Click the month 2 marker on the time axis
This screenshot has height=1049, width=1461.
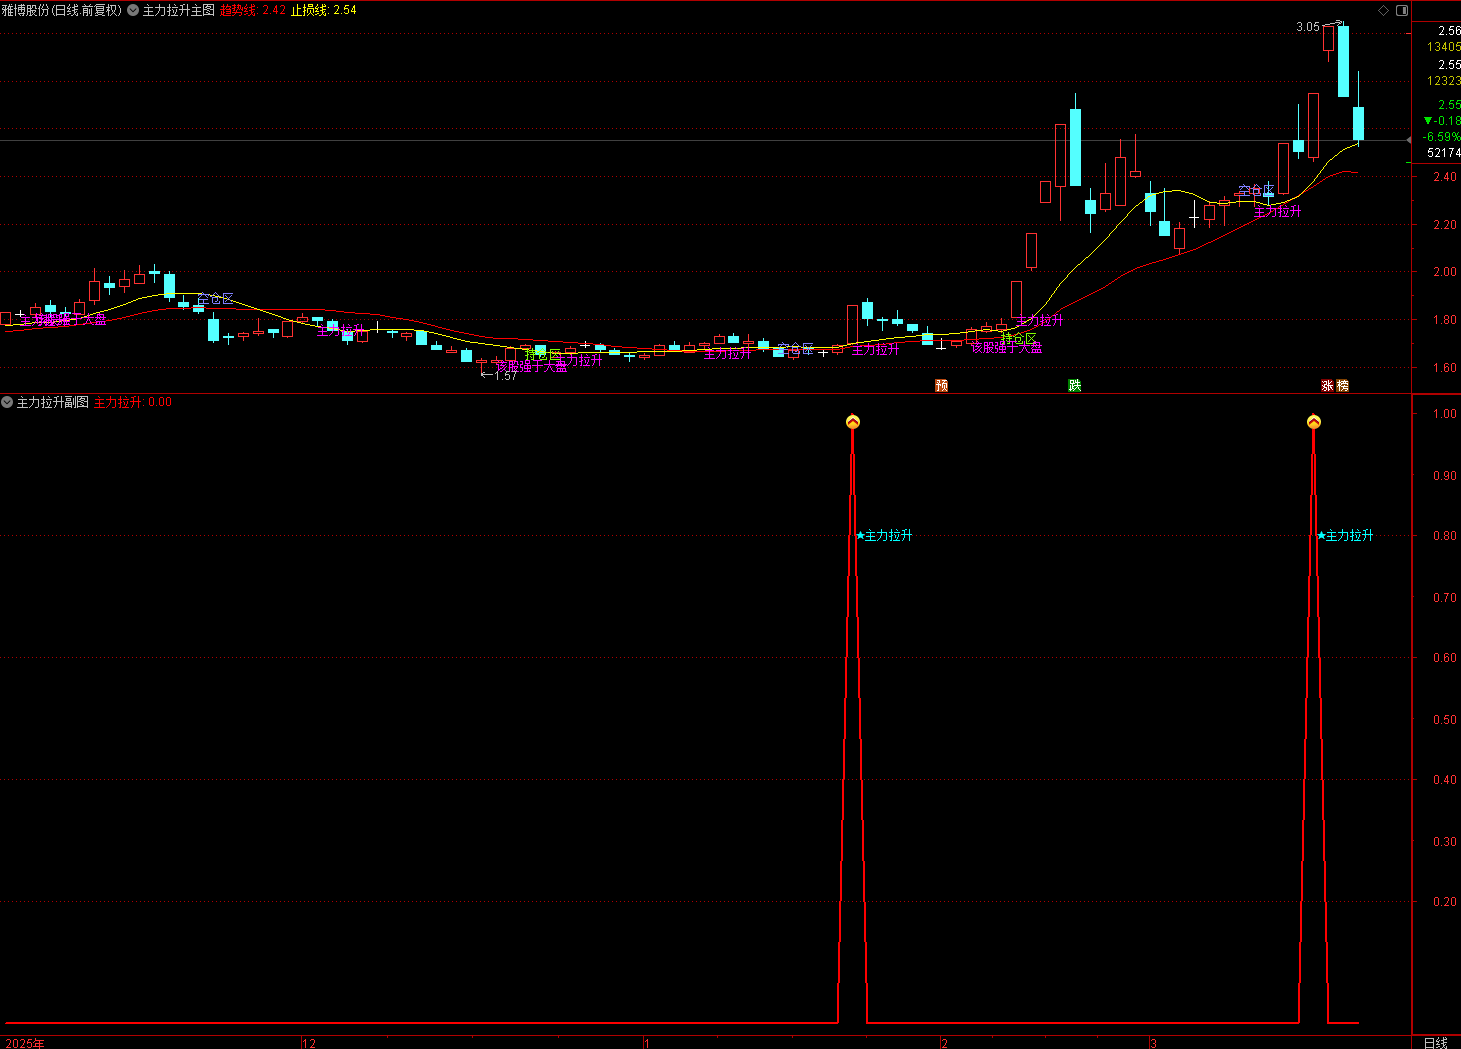click(x=944, y=1043)
